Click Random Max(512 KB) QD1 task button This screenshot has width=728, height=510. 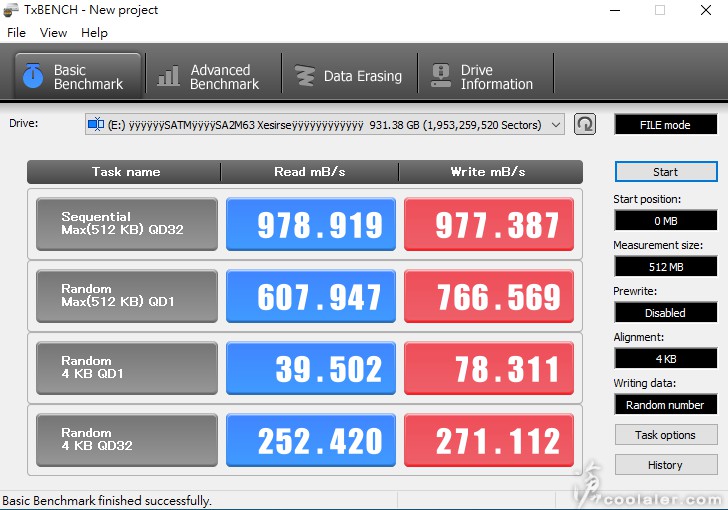click(x=127, y=296)
